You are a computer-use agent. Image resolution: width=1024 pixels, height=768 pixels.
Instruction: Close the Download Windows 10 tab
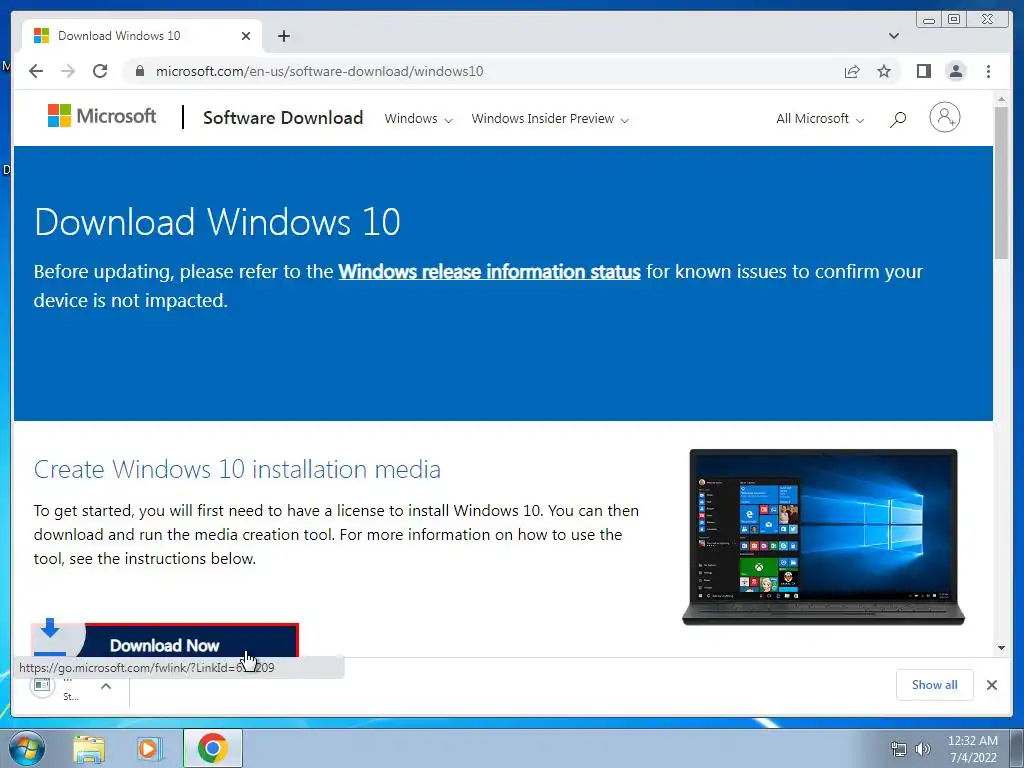pos(246,36)
